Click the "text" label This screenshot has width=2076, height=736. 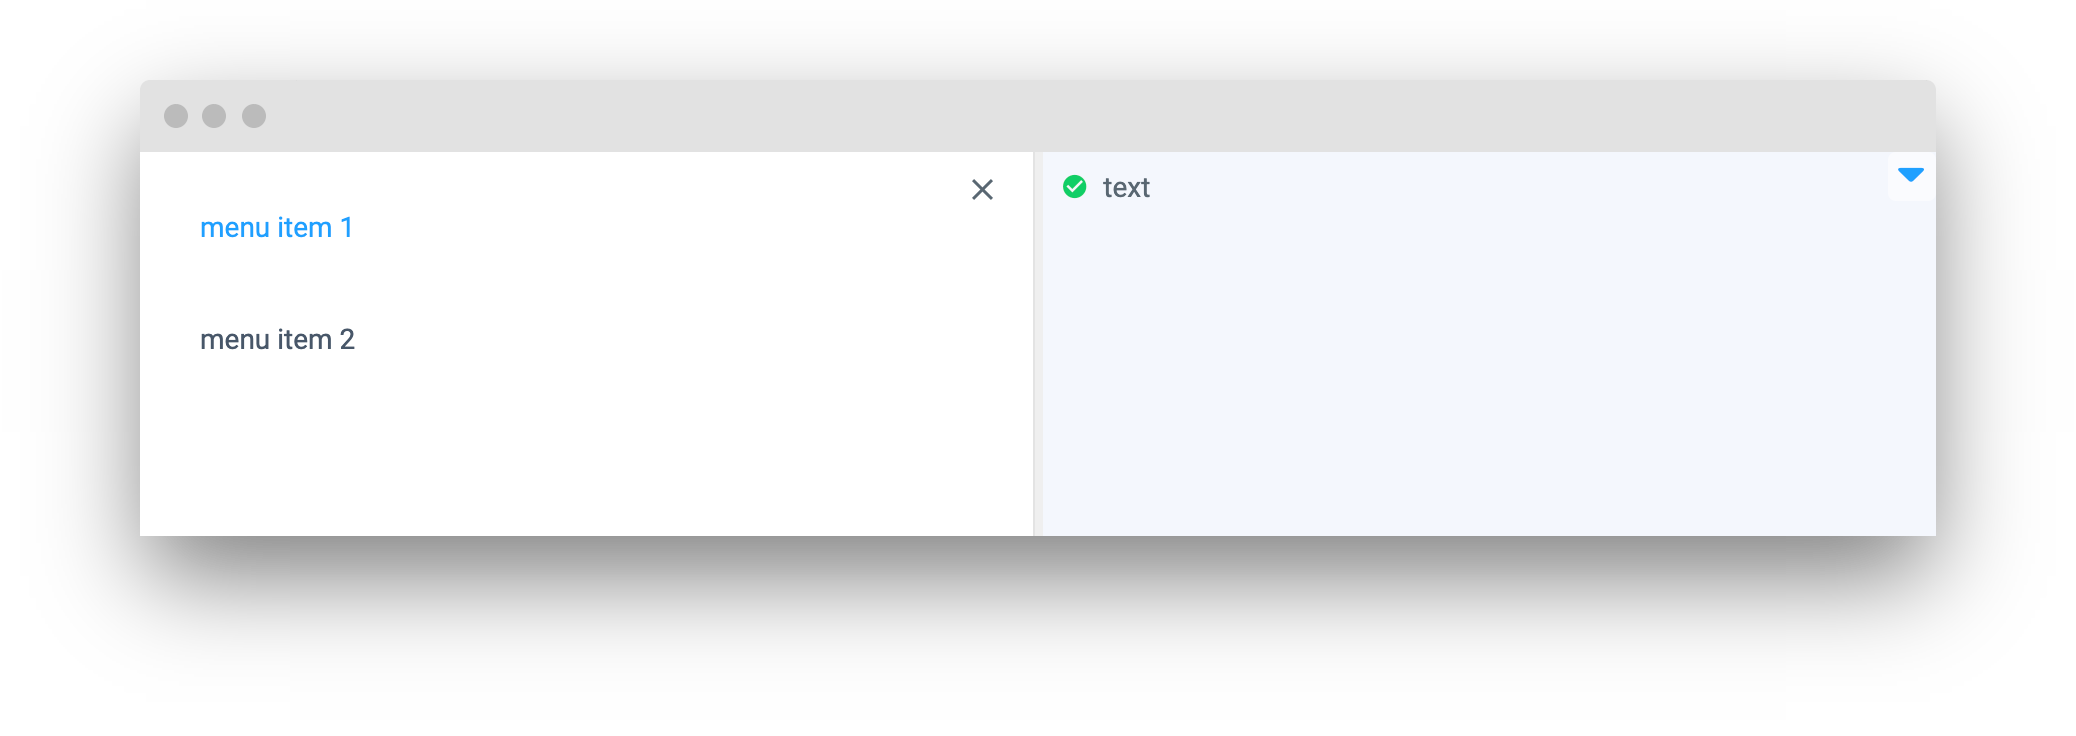pos(1126,188)
